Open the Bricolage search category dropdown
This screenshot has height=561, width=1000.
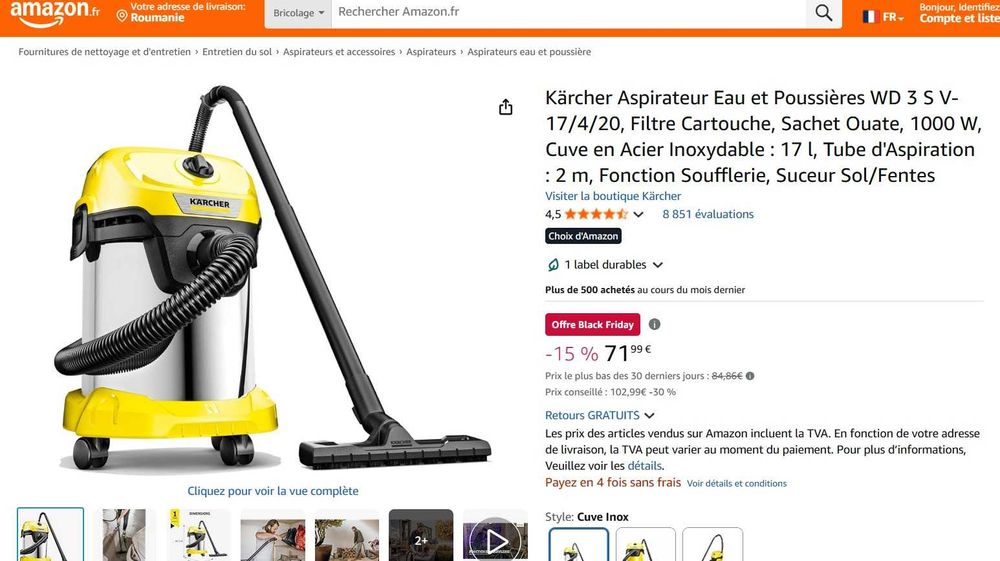[298, 13]
